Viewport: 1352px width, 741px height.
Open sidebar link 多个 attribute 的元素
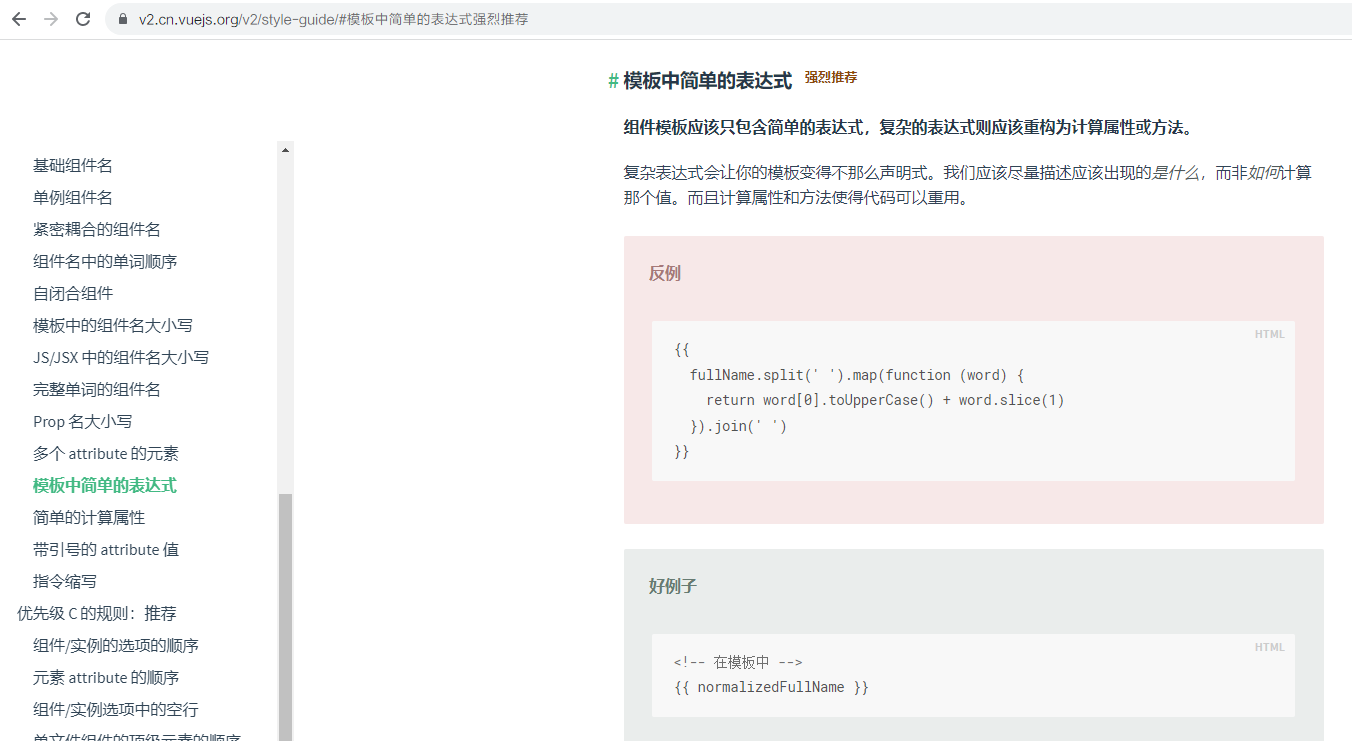coord(106,453)
